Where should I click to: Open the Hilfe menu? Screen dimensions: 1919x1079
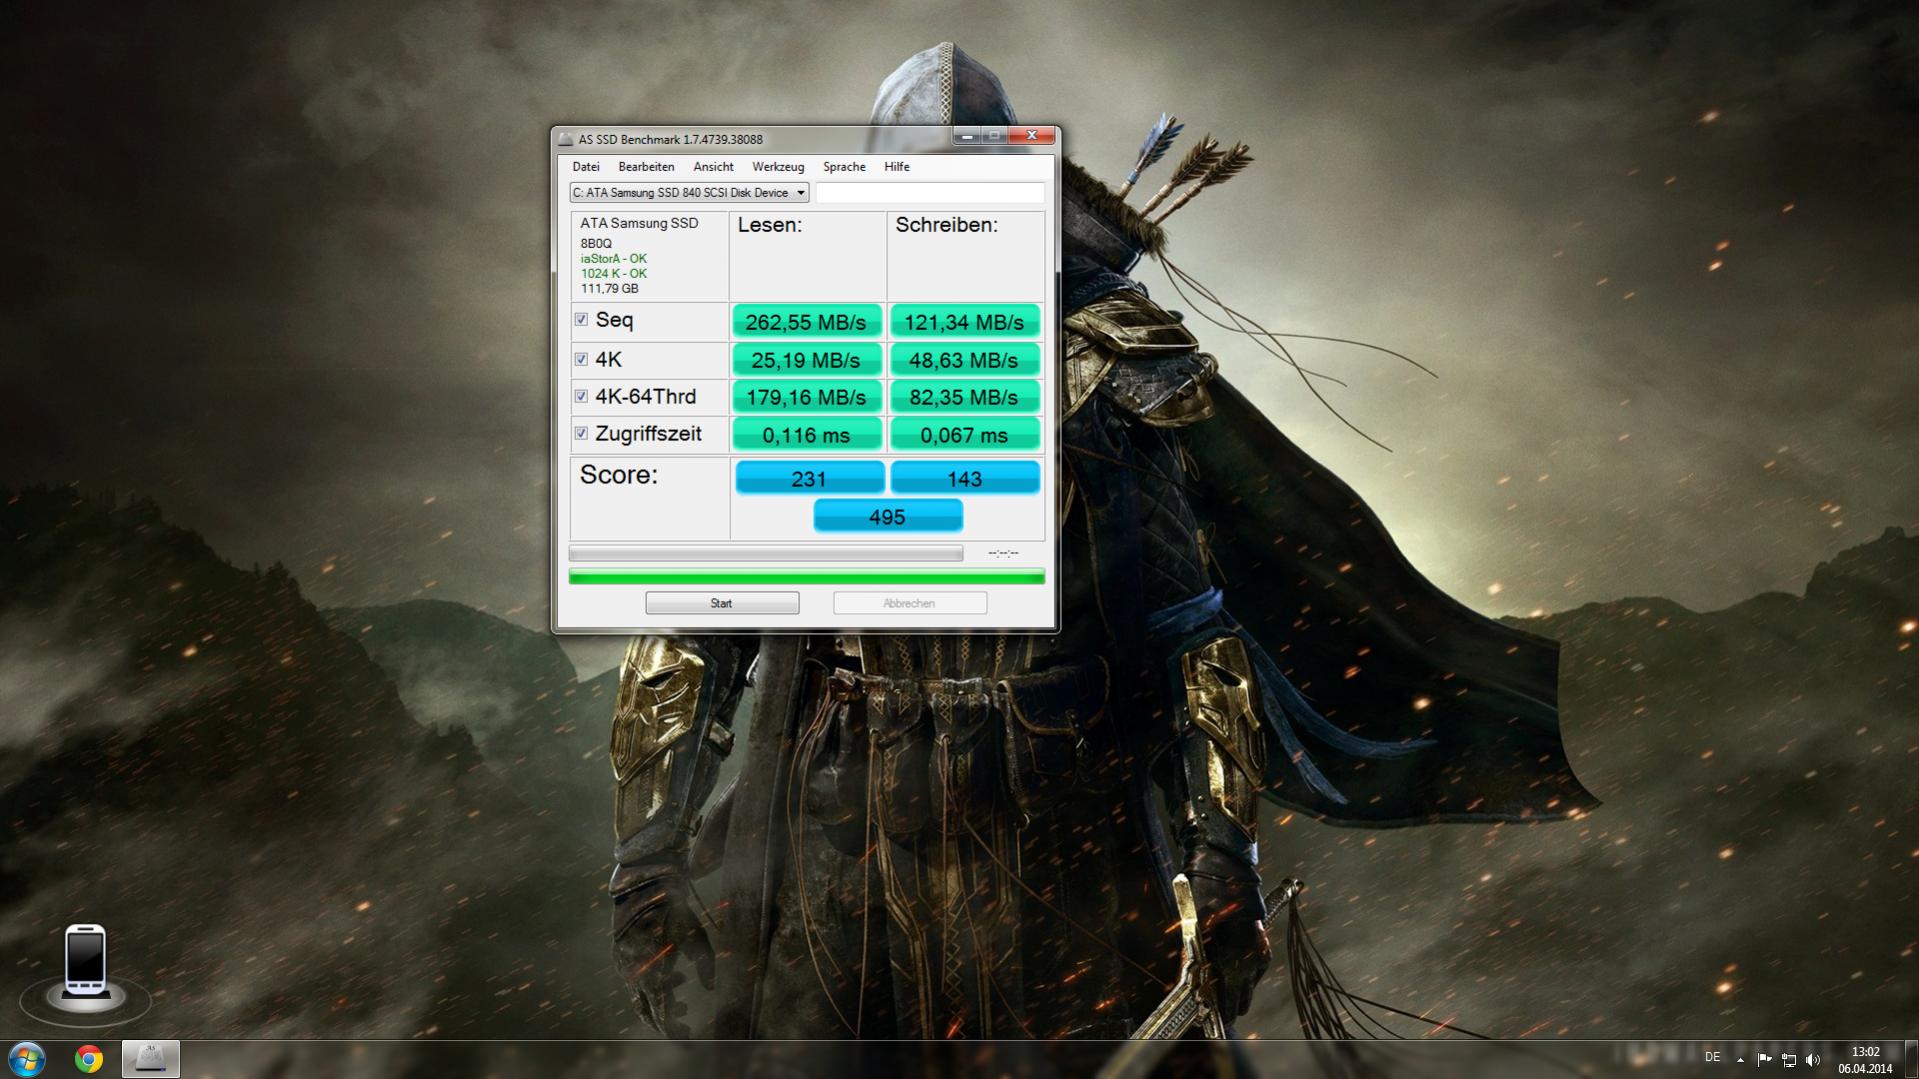pos(897,167)
